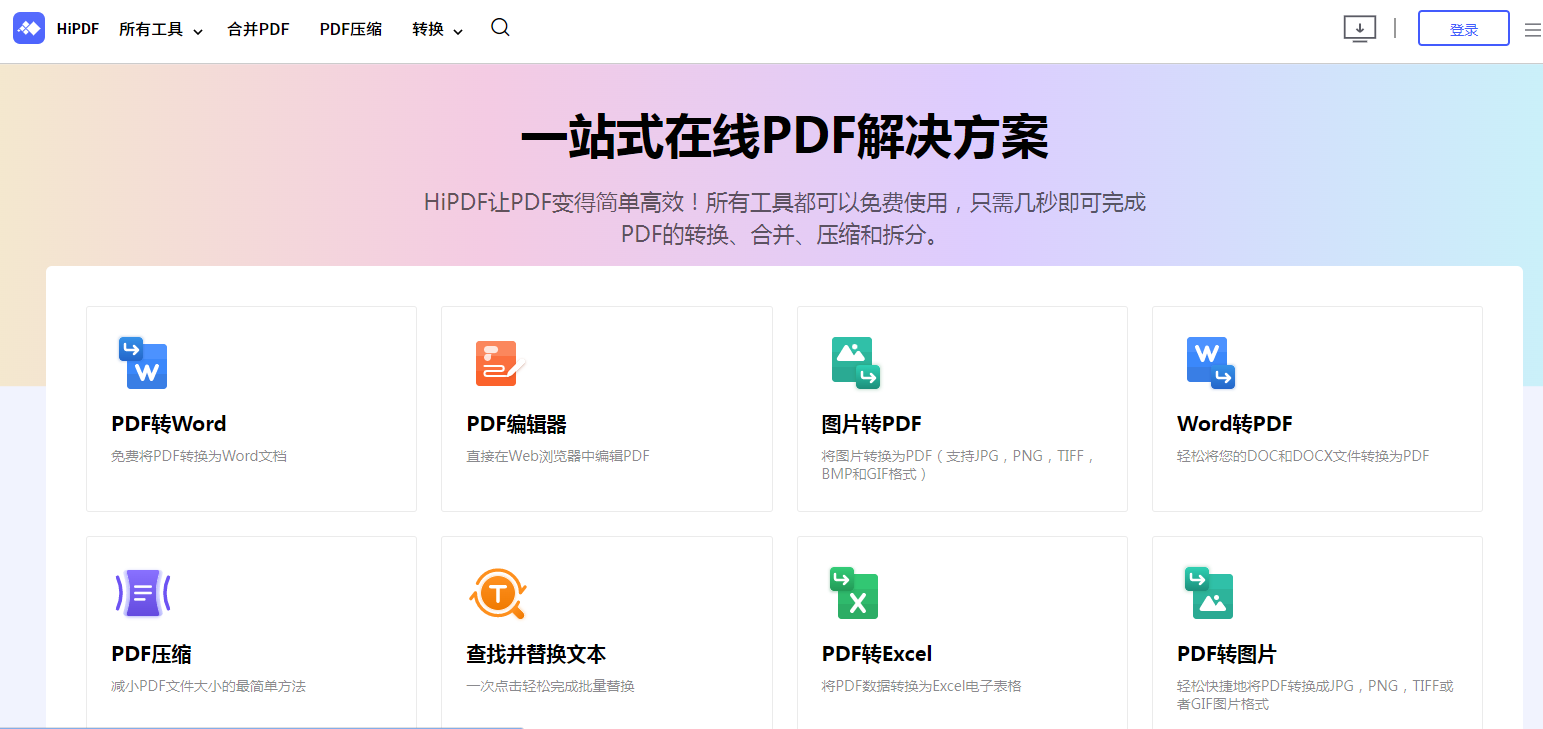Click description 减小PDF文件大小的最简单方法

(208, 686)
